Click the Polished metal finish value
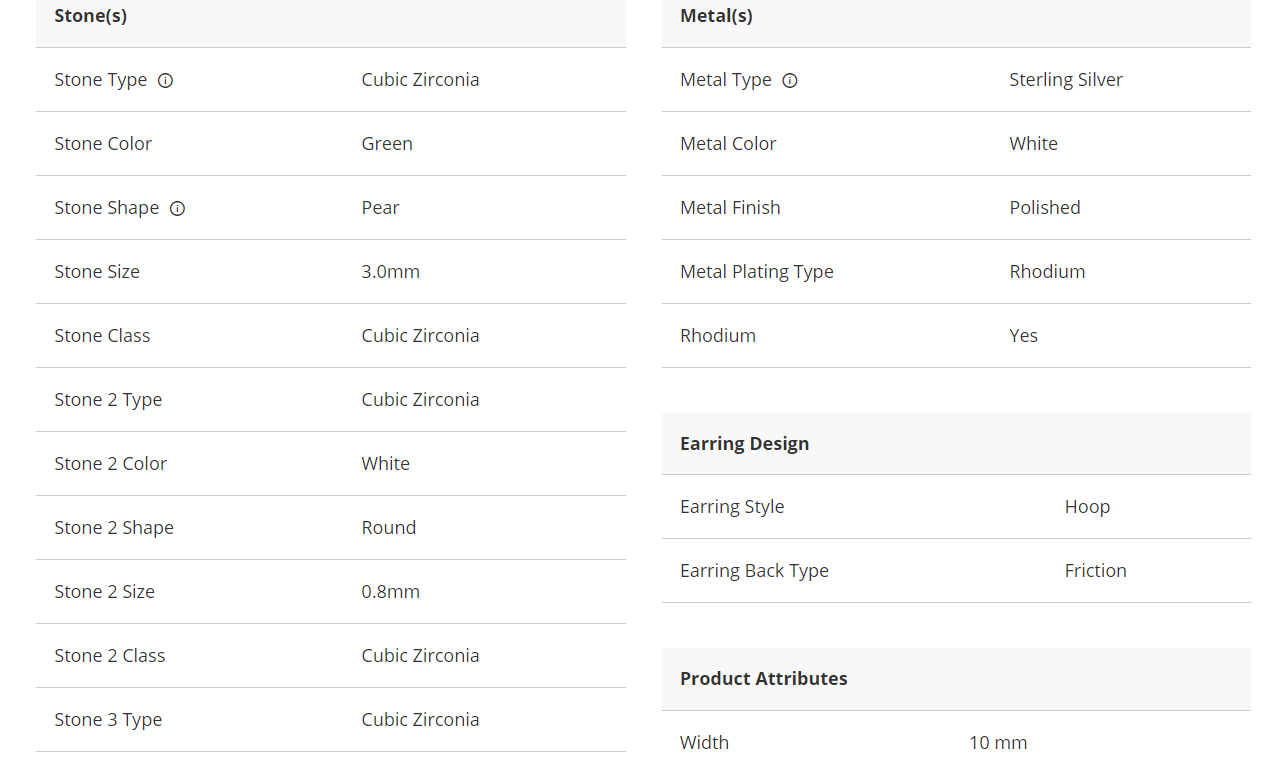This screenshot has width=1284, height=767. point(1044,208)
